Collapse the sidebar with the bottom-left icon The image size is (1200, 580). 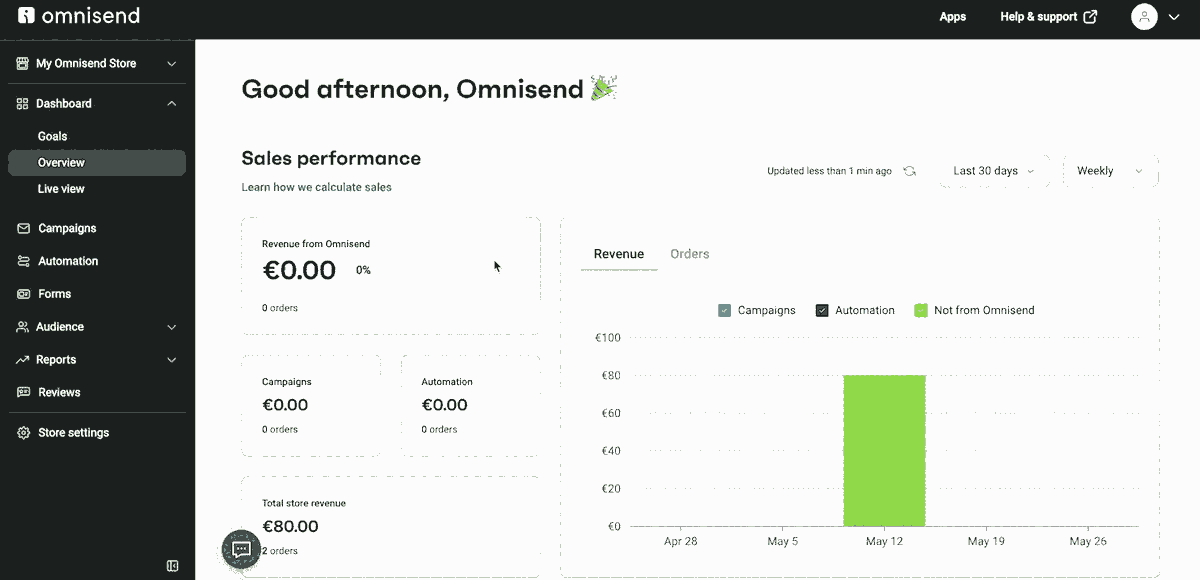pyautogui.click(x=172, y=565)
